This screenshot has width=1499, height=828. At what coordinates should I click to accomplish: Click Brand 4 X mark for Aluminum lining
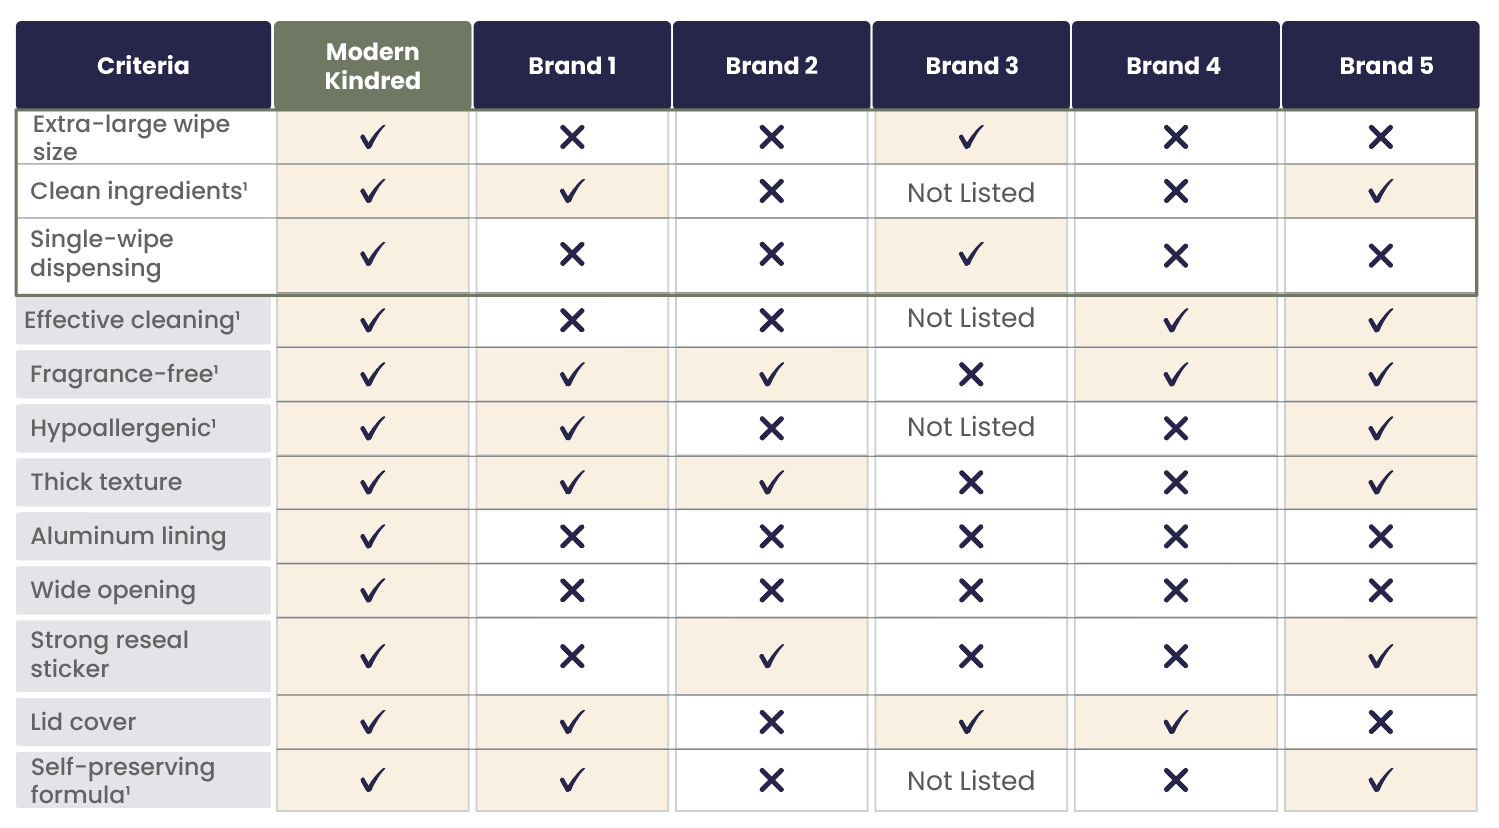(1176, 537)
